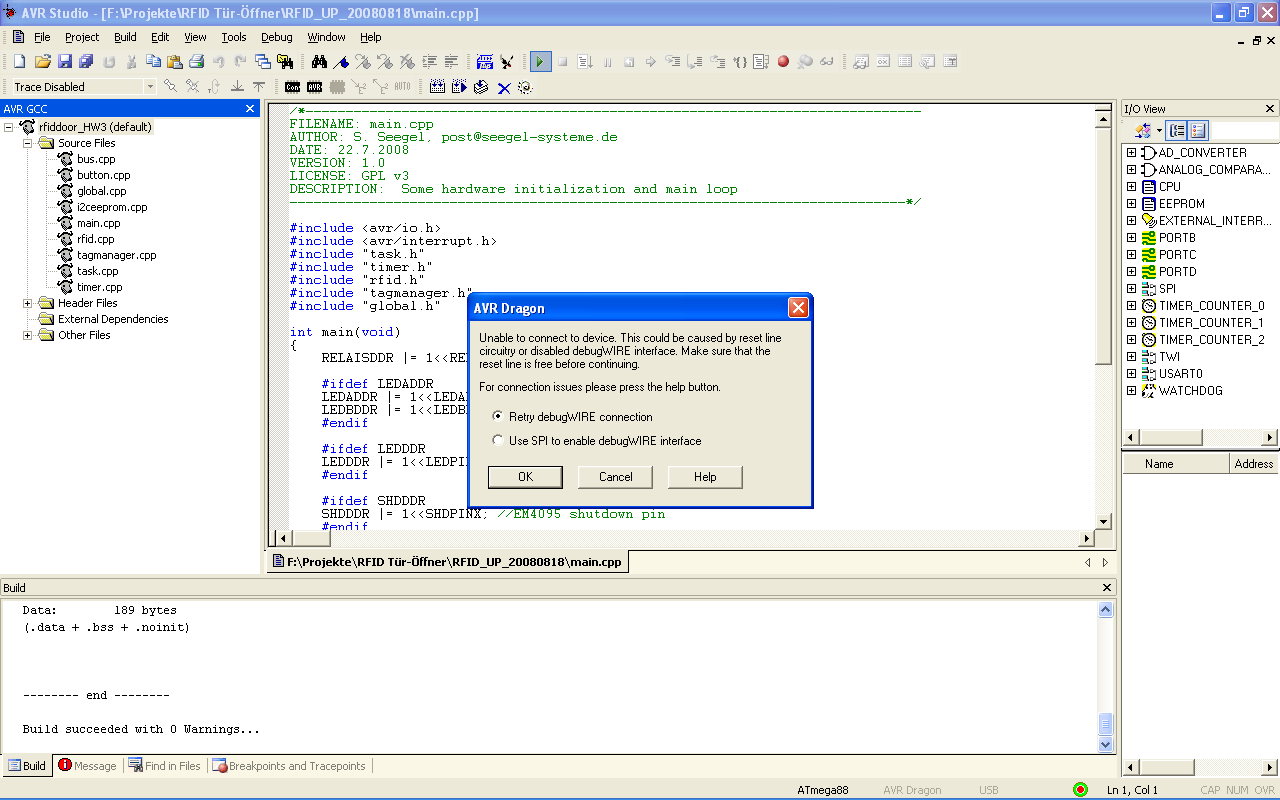Click the window list toolbar icon

(263, 62)
